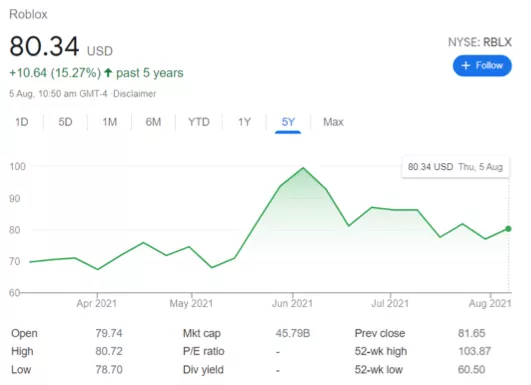Click the plus icon in Follow button

466,65
